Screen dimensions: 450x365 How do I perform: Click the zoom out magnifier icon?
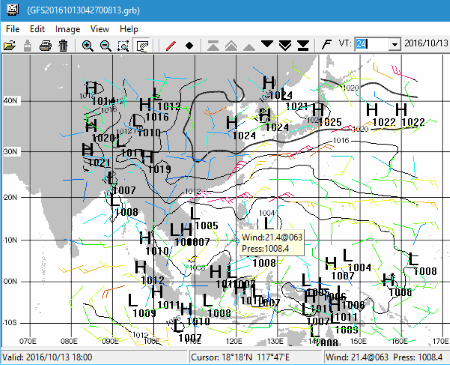[106, 45]
